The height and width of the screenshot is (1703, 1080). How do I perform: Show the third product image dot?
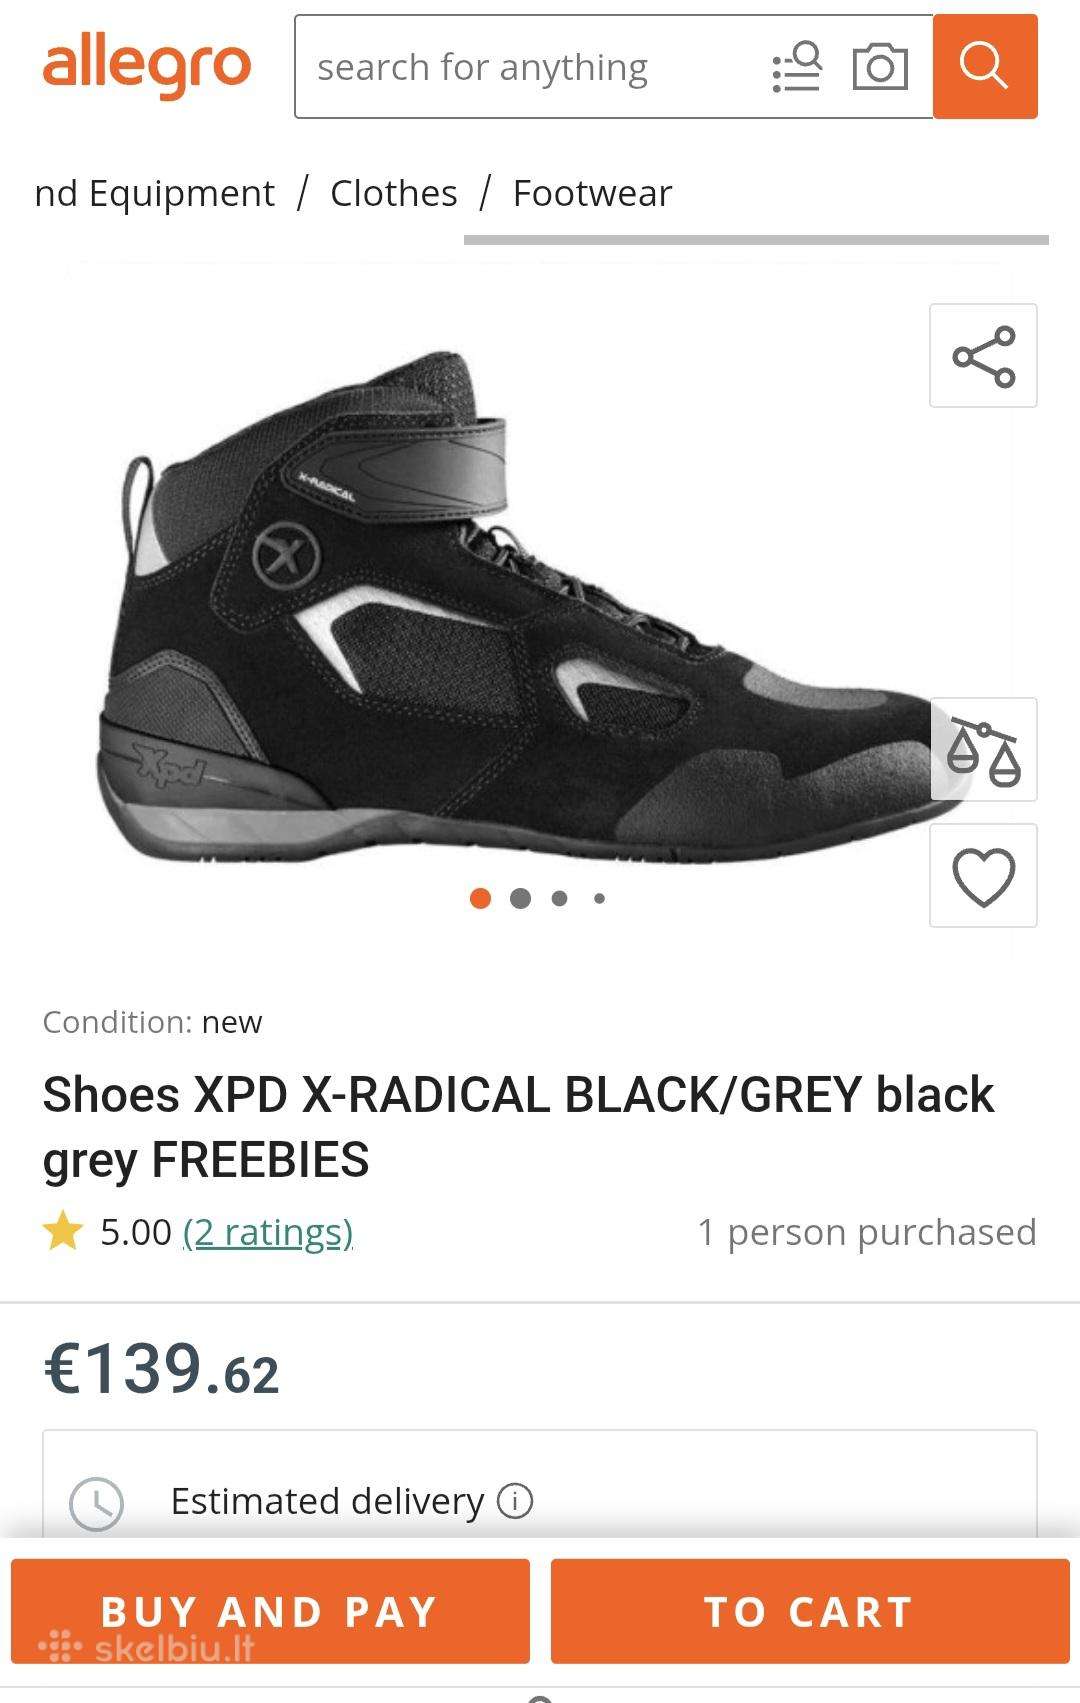click(x=559, y=898)
